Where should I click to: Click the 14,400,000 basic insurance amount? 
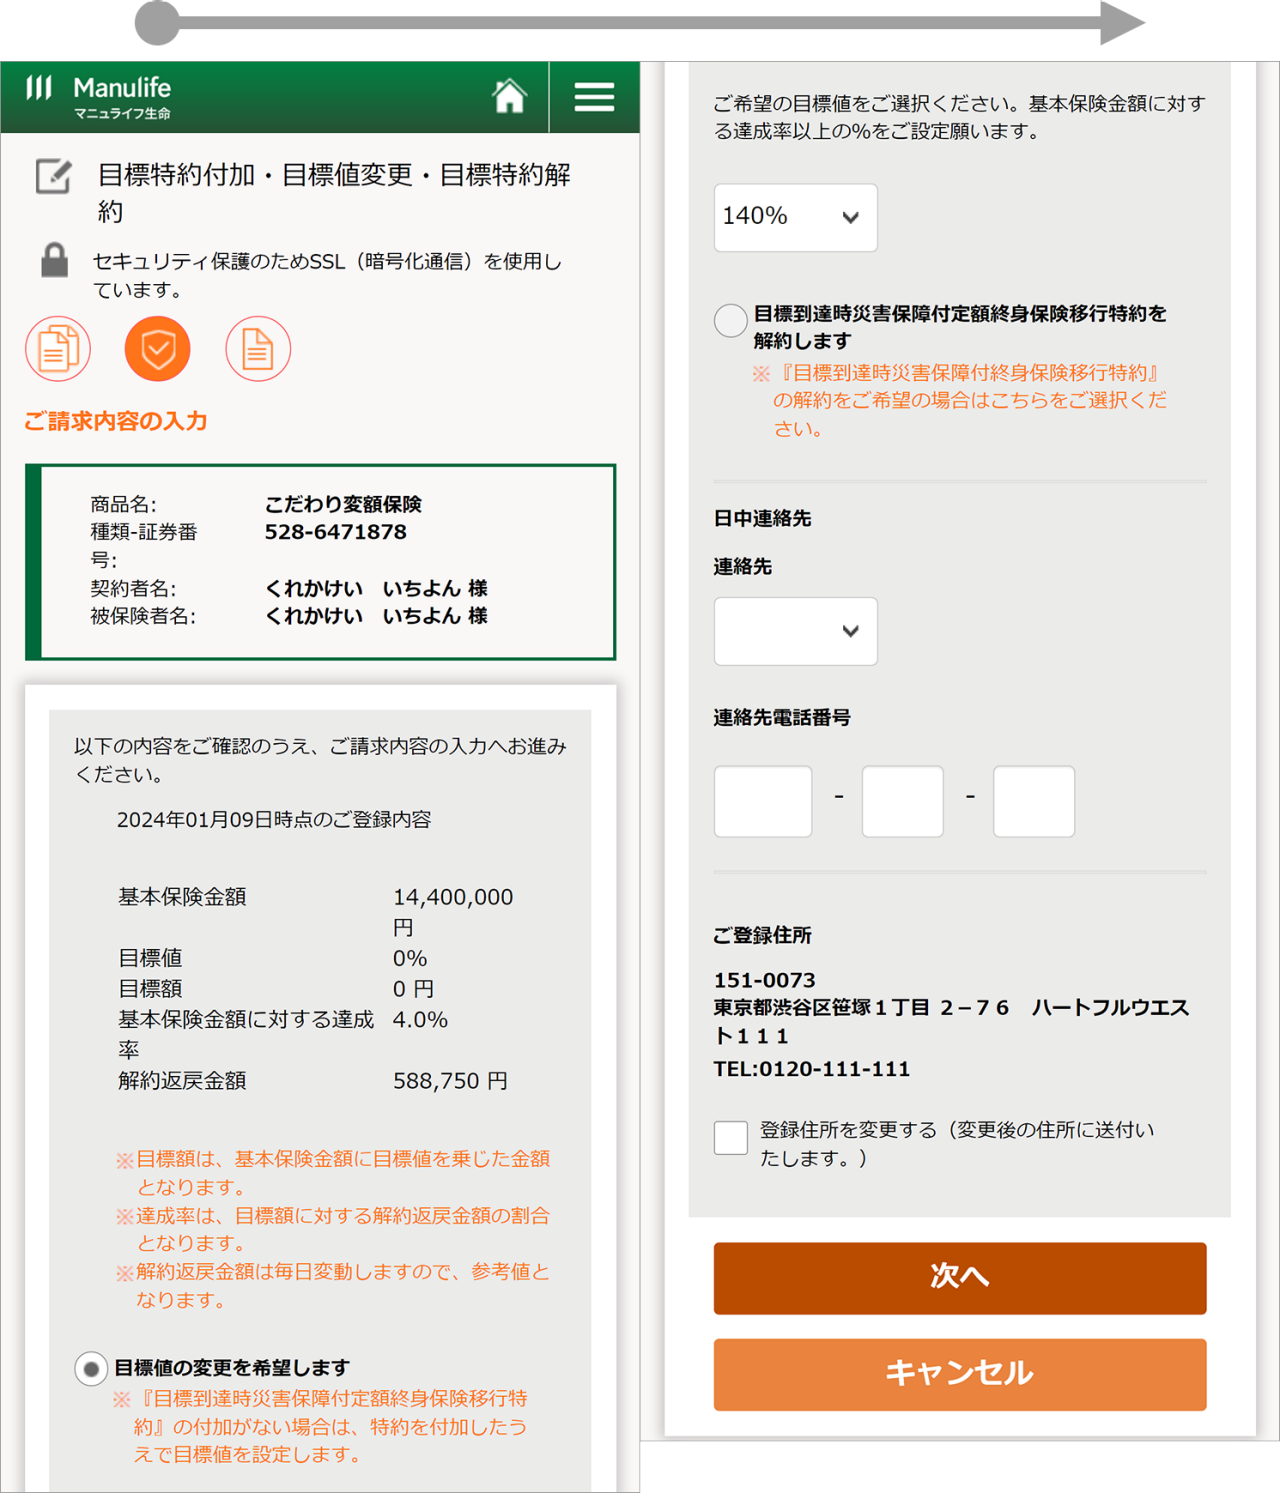[453, 897]
